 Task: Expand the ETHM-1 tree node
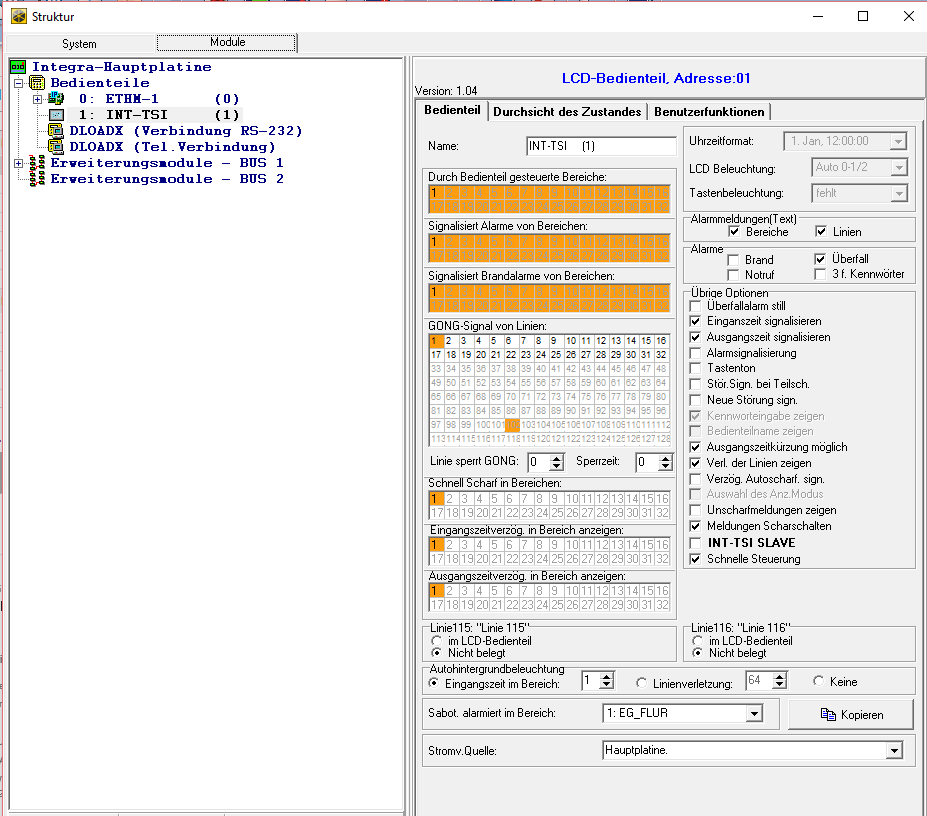tap(37, 99)
